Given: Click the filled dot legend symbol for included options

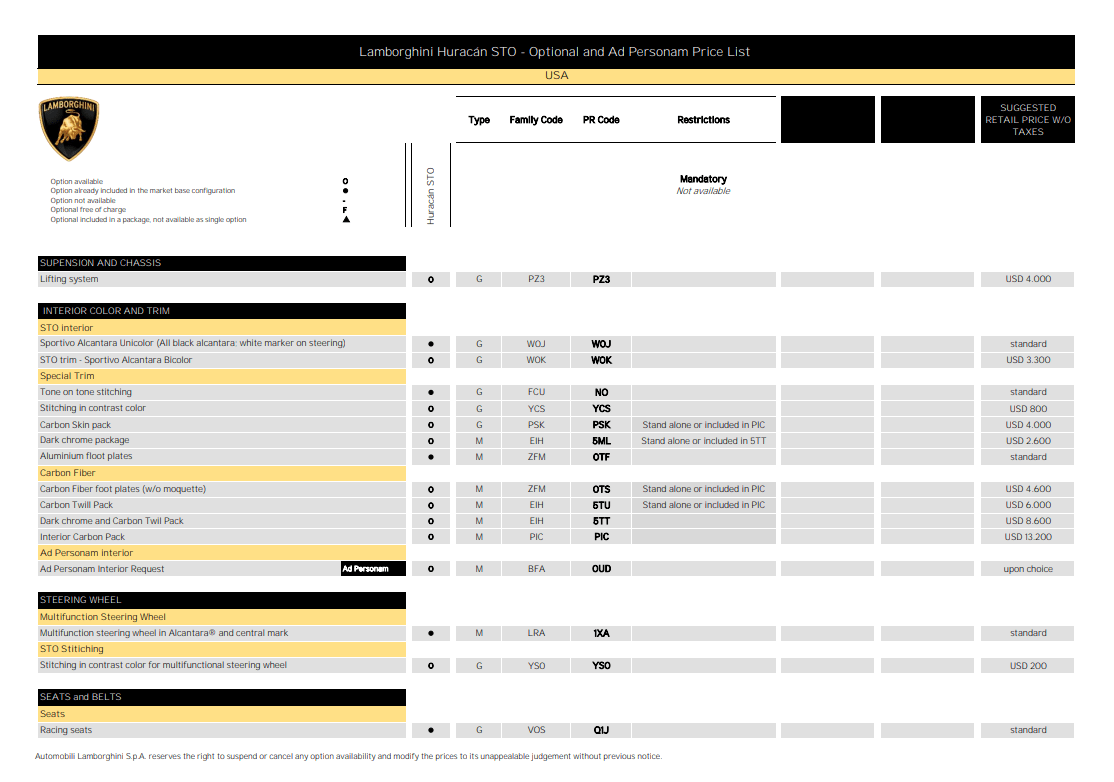Looking at the screenshot, I should click(345, 190).
